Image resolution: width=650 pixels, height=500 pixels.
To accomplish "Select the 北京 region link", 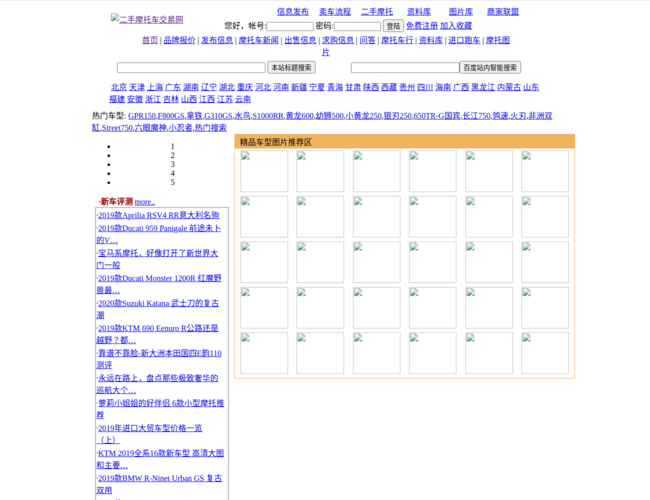I will click(119, 88).
